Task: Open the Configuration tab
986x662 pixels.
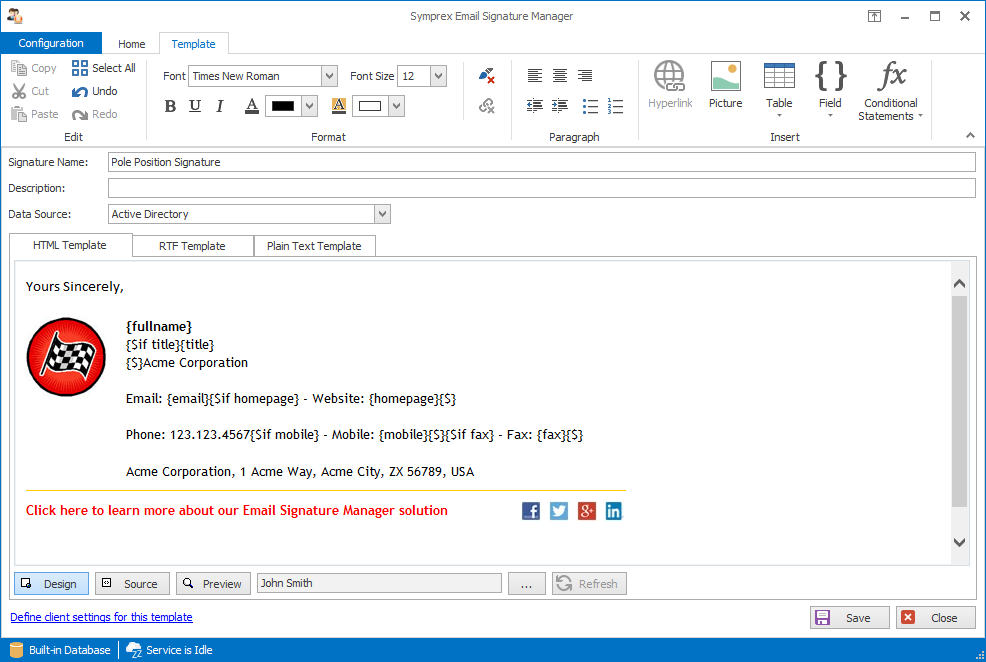Action: click(51, 43)
